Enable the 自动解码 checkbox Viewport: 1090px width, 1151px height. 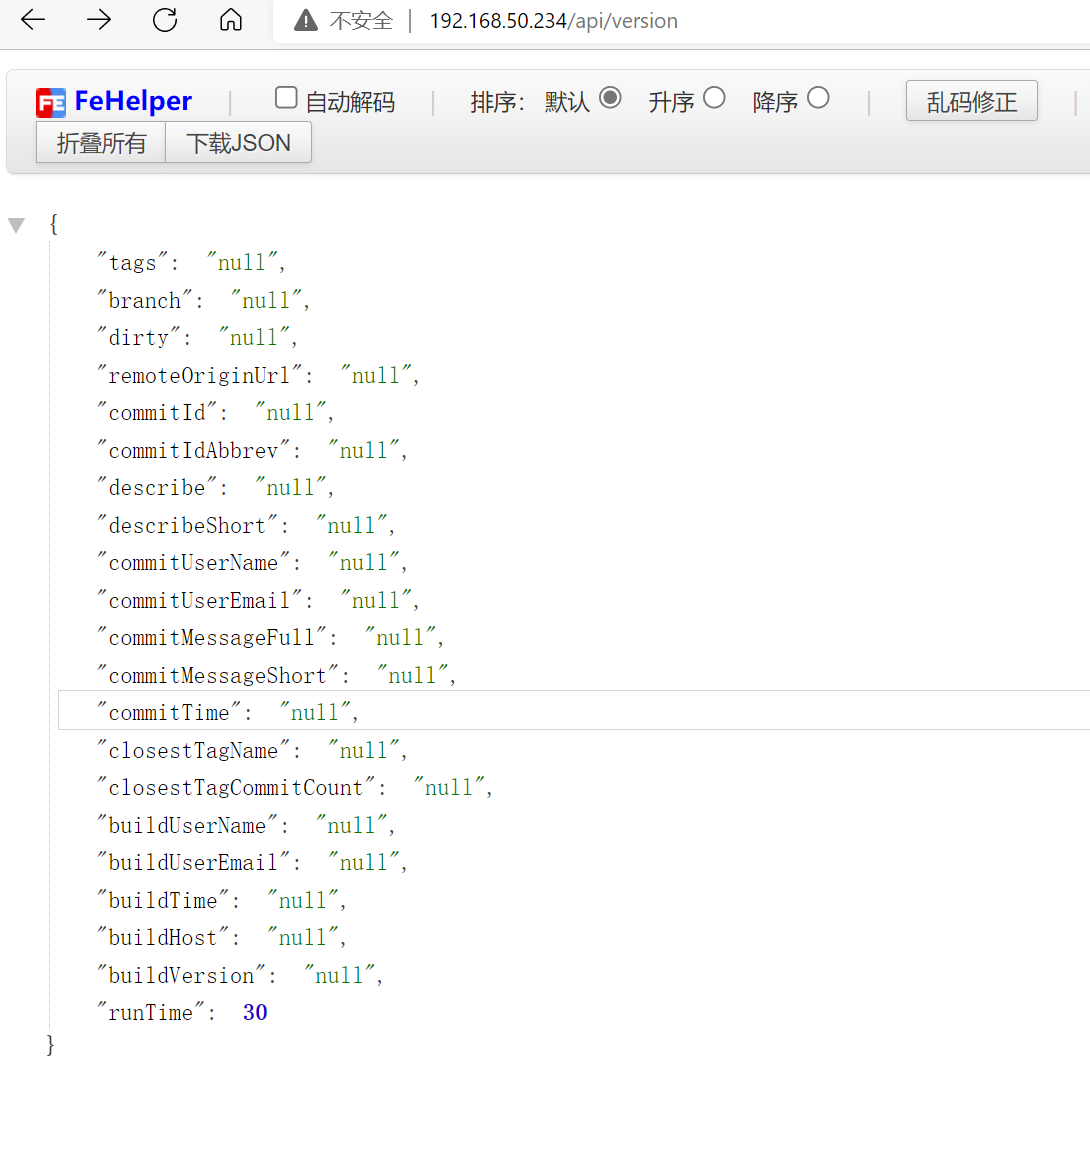click(x=285, y=97)
